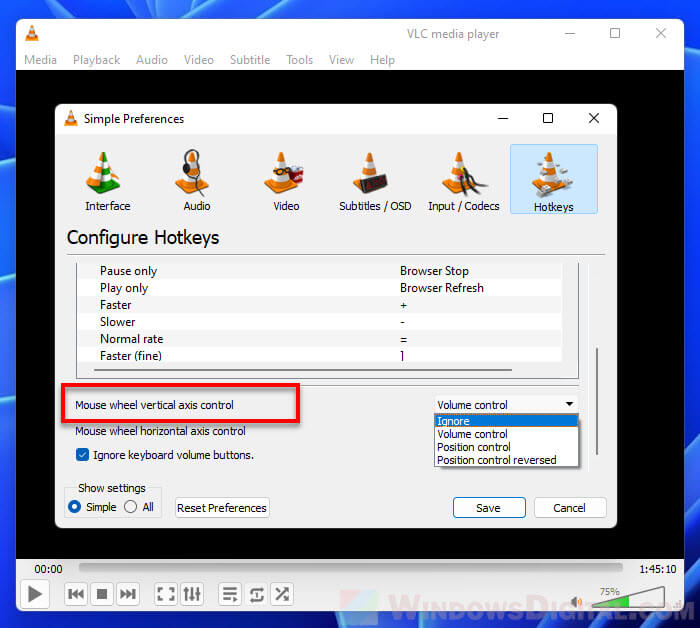Click the preferences vertical scrollbar
Screen dimensions: 700x628
pyautogui.click(x=597, y=401)
